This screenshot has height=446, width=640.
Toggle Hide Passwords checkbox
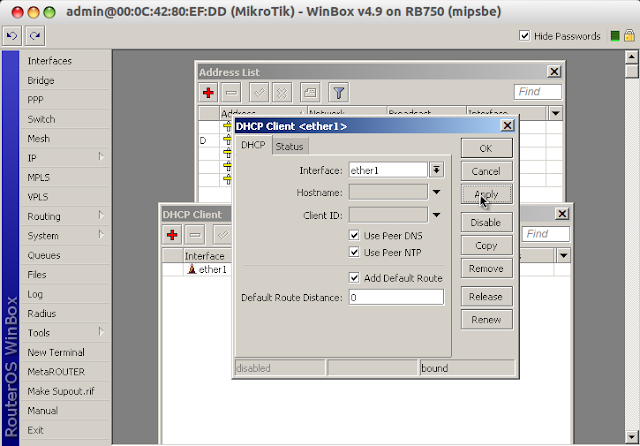pos(524,36)
